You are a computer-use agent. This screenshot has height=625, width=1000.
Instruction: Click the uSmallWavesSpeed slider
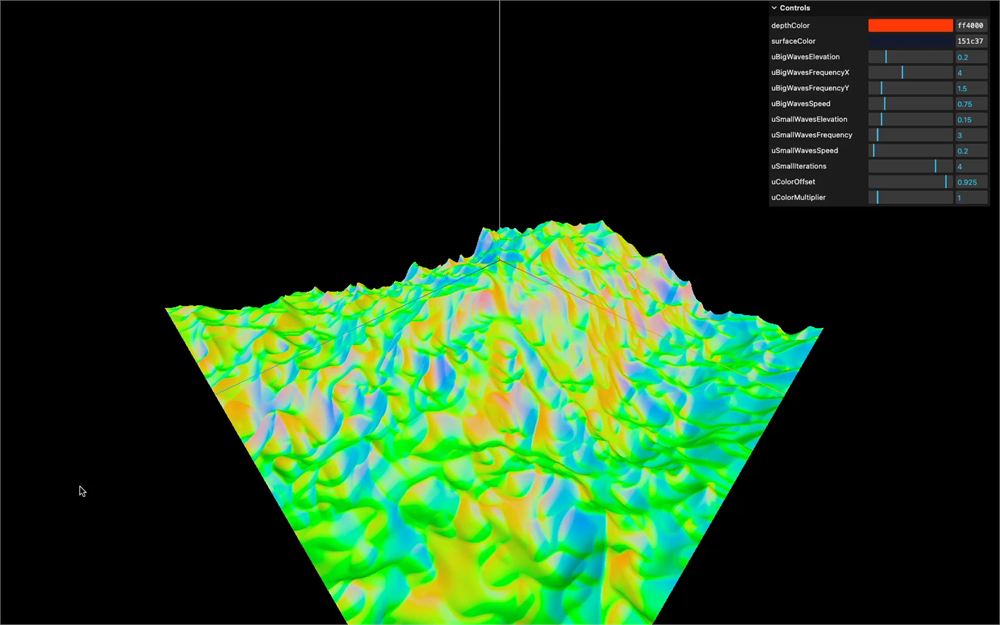click(910, 151)
